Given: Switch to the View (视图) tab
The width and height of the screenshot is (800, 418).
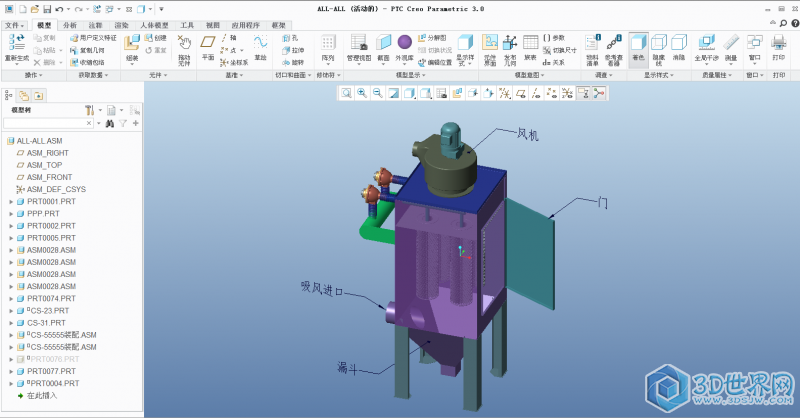Looking at the screenshot, I should click(213, 25).
